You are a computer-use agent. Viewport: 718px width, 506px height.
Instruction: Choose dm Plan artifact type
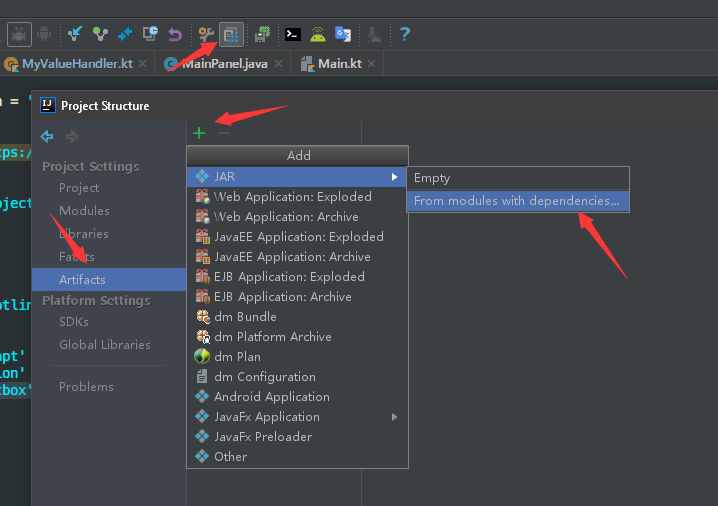click(x=297, y=357)
